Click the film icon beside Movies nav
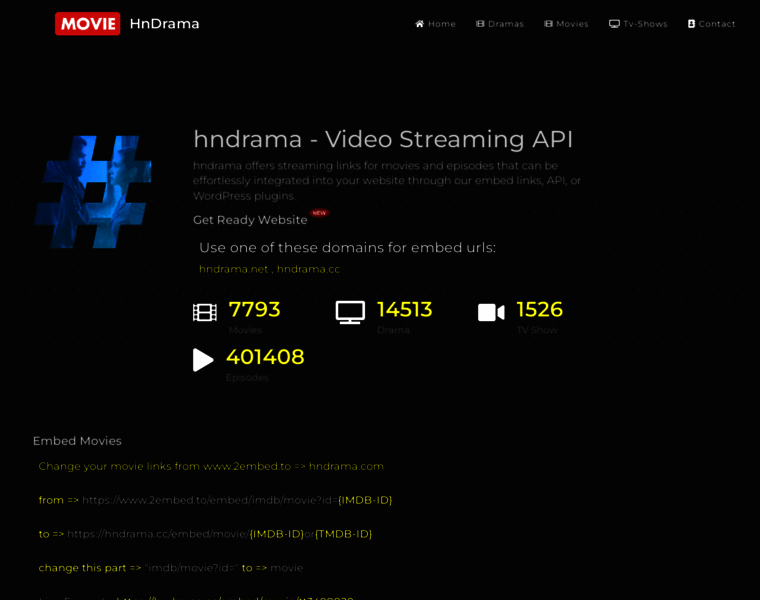Viewport: 760px width, 600px height. pos(549,24)
